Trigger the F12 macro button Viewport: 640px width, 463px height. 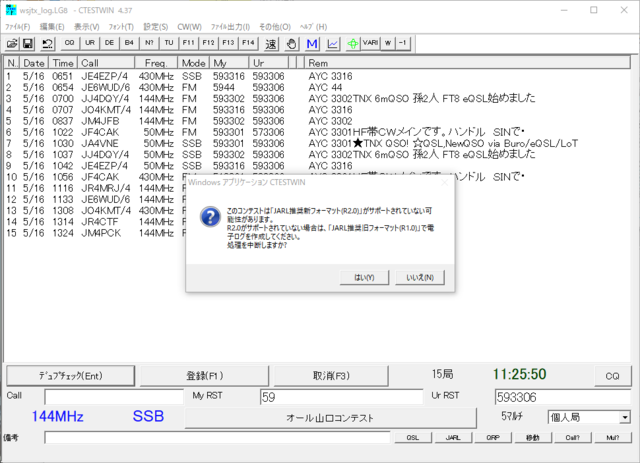click(209, 43)
